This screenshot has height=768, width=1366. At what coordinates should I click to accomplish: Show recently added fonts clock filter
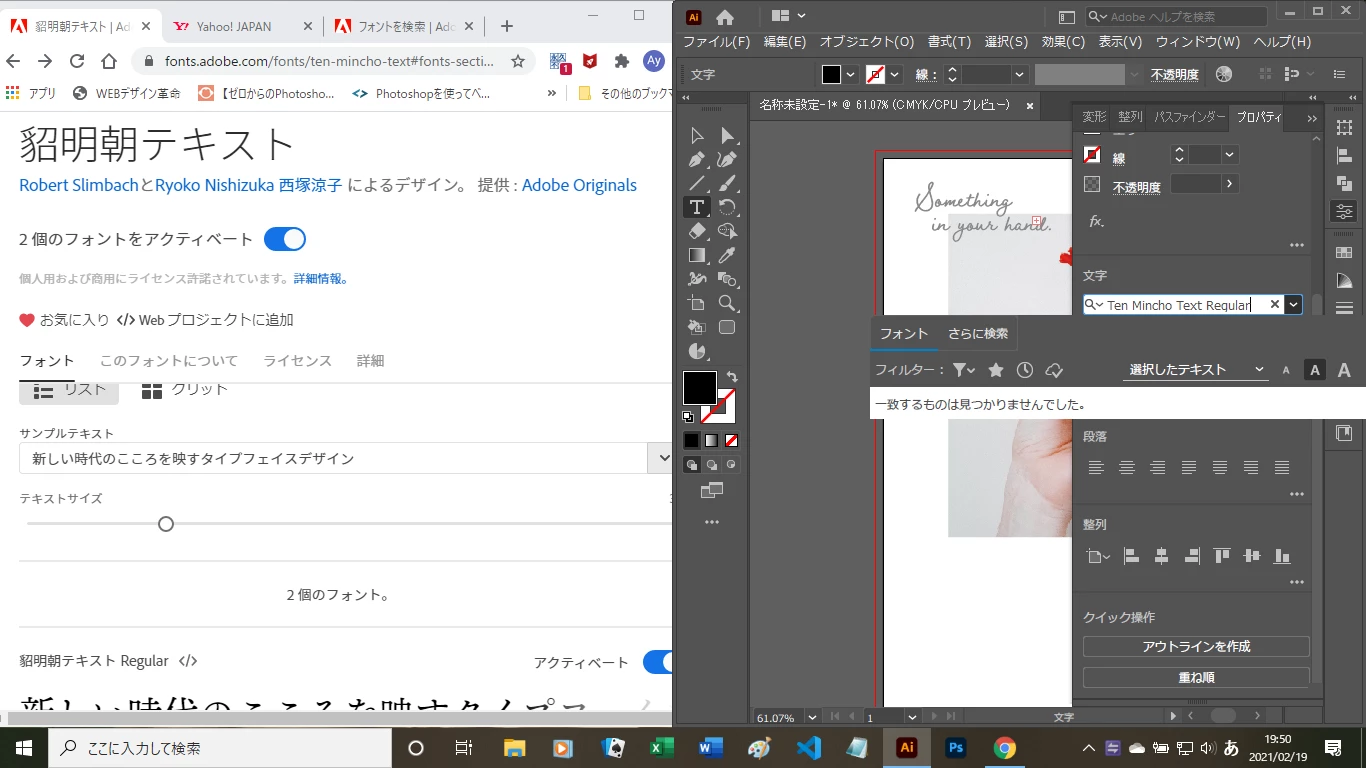pyautogui.click(x=1025, y=370)
